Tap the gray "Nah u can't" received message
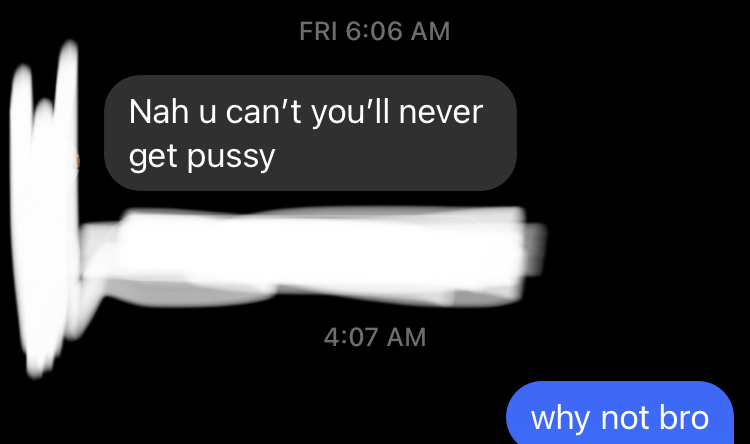 tap(310, 133)
